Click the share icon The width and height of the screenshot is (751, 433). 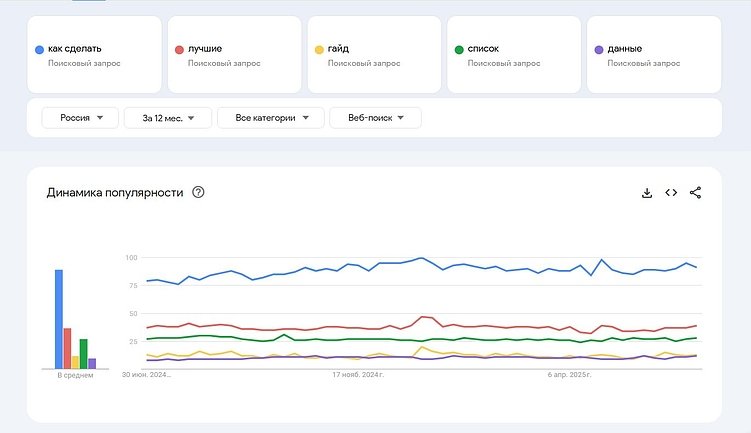point(696,193)
